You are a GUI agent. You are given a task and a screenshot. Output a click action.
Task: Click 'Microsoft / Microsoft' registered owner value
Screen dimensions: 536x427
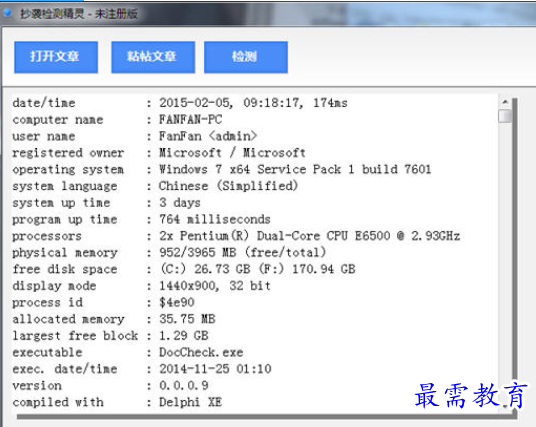232,152
